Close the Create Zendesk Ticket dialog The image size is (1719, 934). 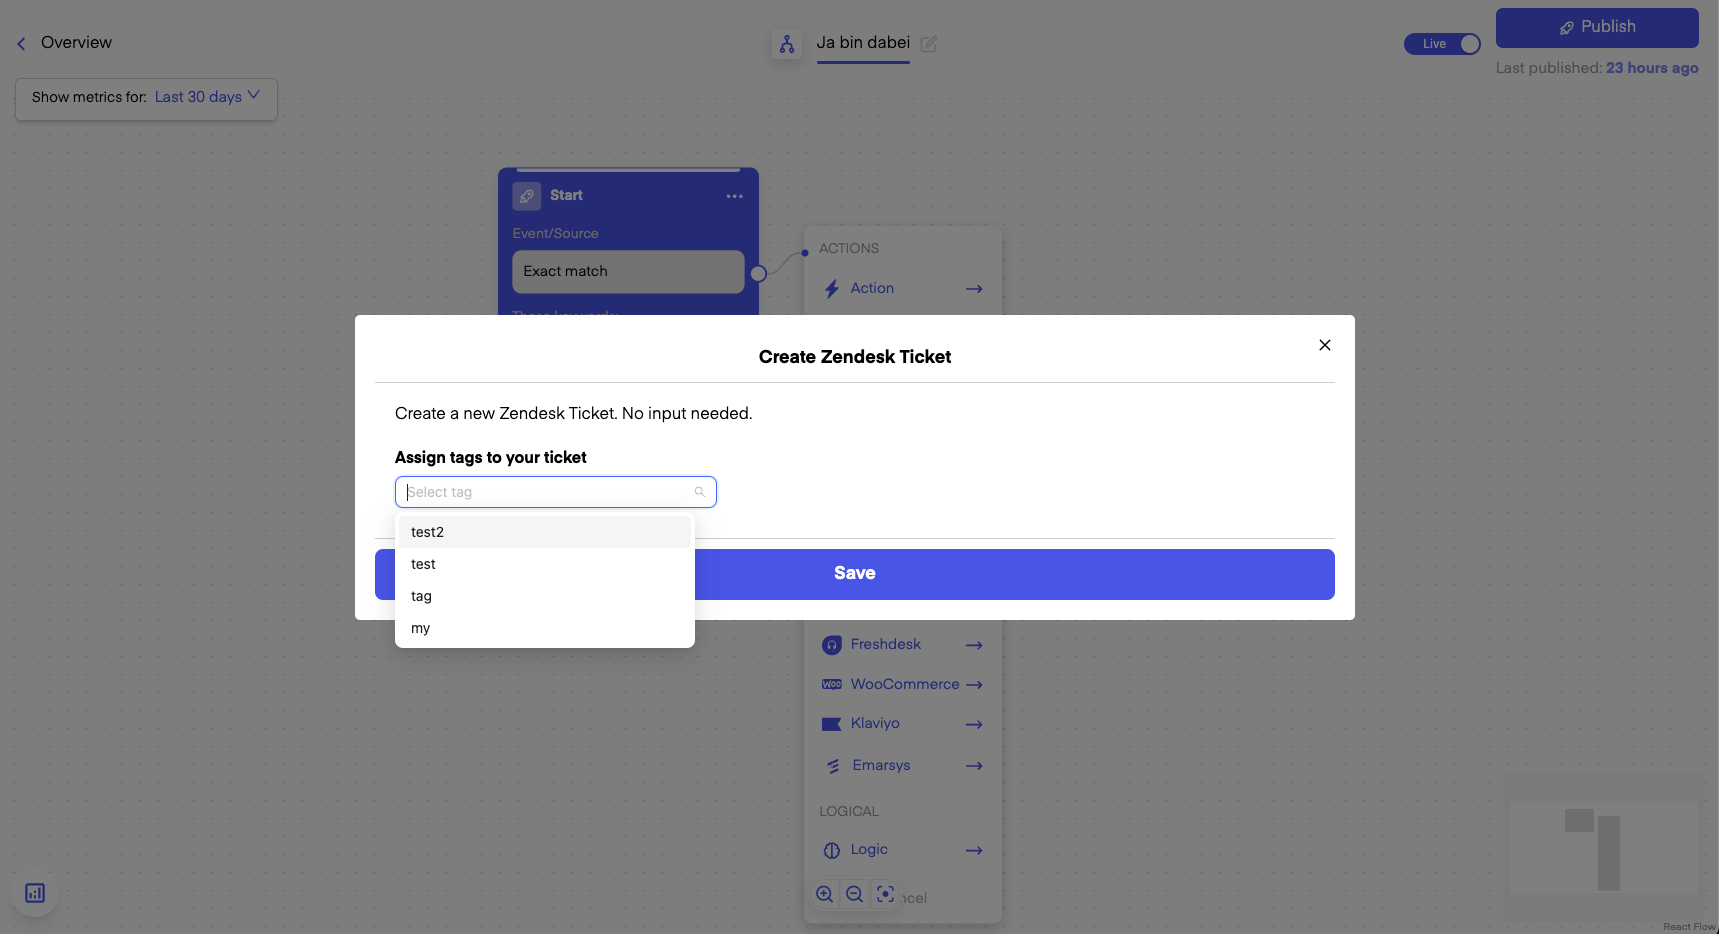click(x=1324, y=345)
